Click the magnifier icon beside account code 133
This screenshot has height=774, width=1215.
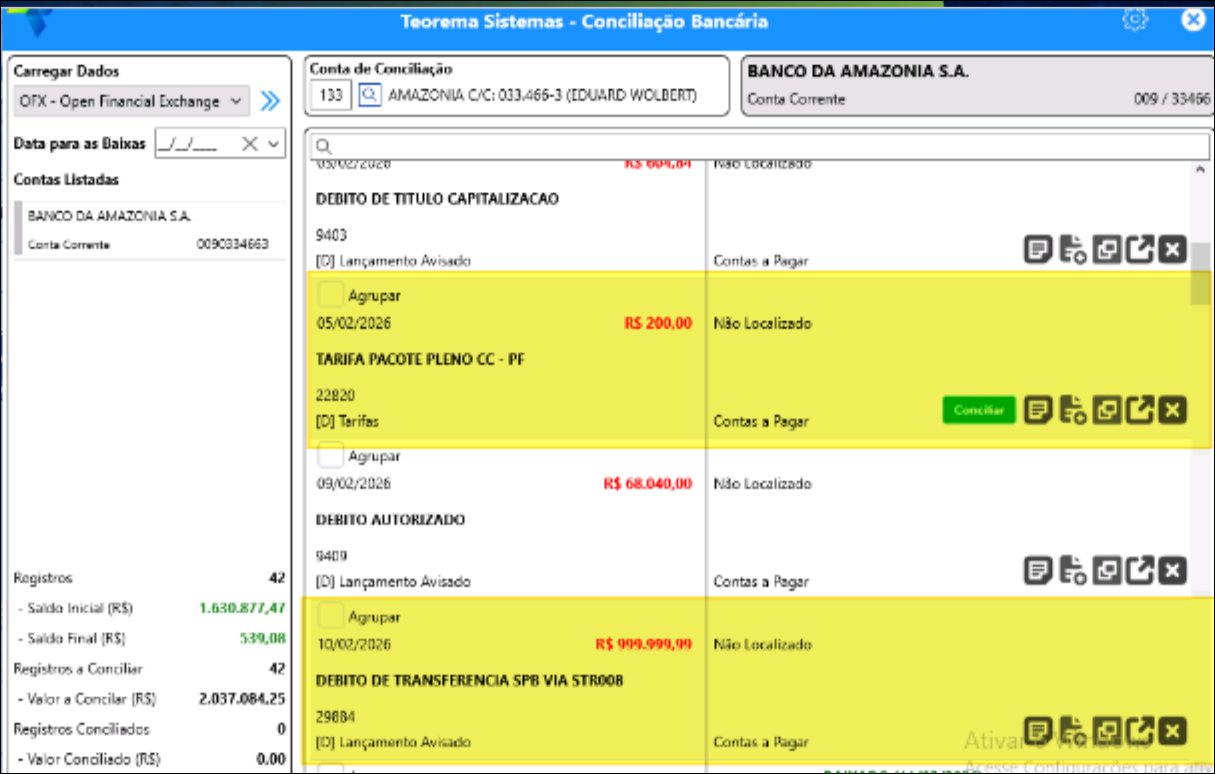click(x=370, y=96)
